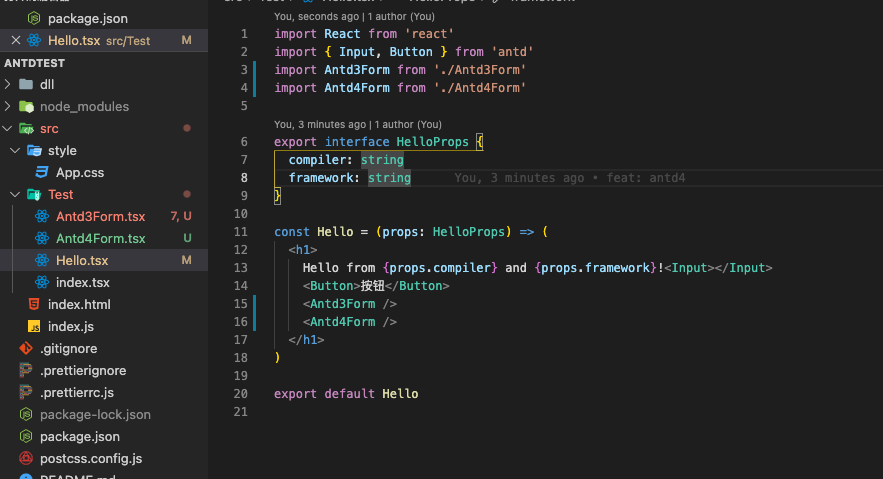Click the ANTDTEST explorer section header
This screenshot has height=479, width=883.
point(104,63)
